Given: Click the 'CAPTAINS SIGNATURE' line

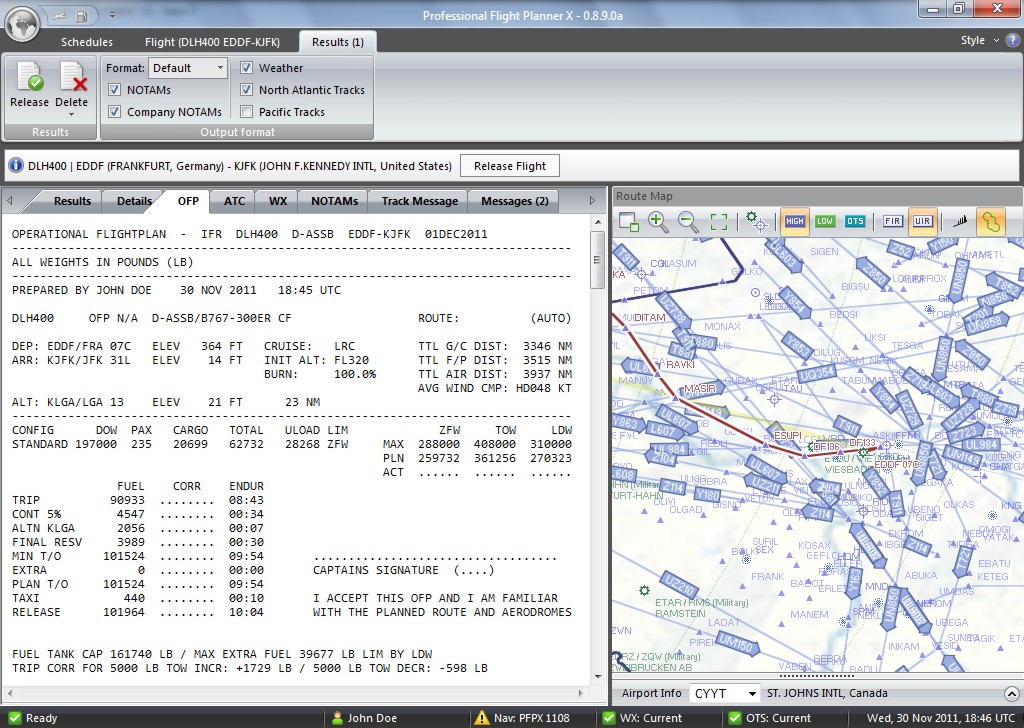Looking at the screenshot, I should coord(403,570).
